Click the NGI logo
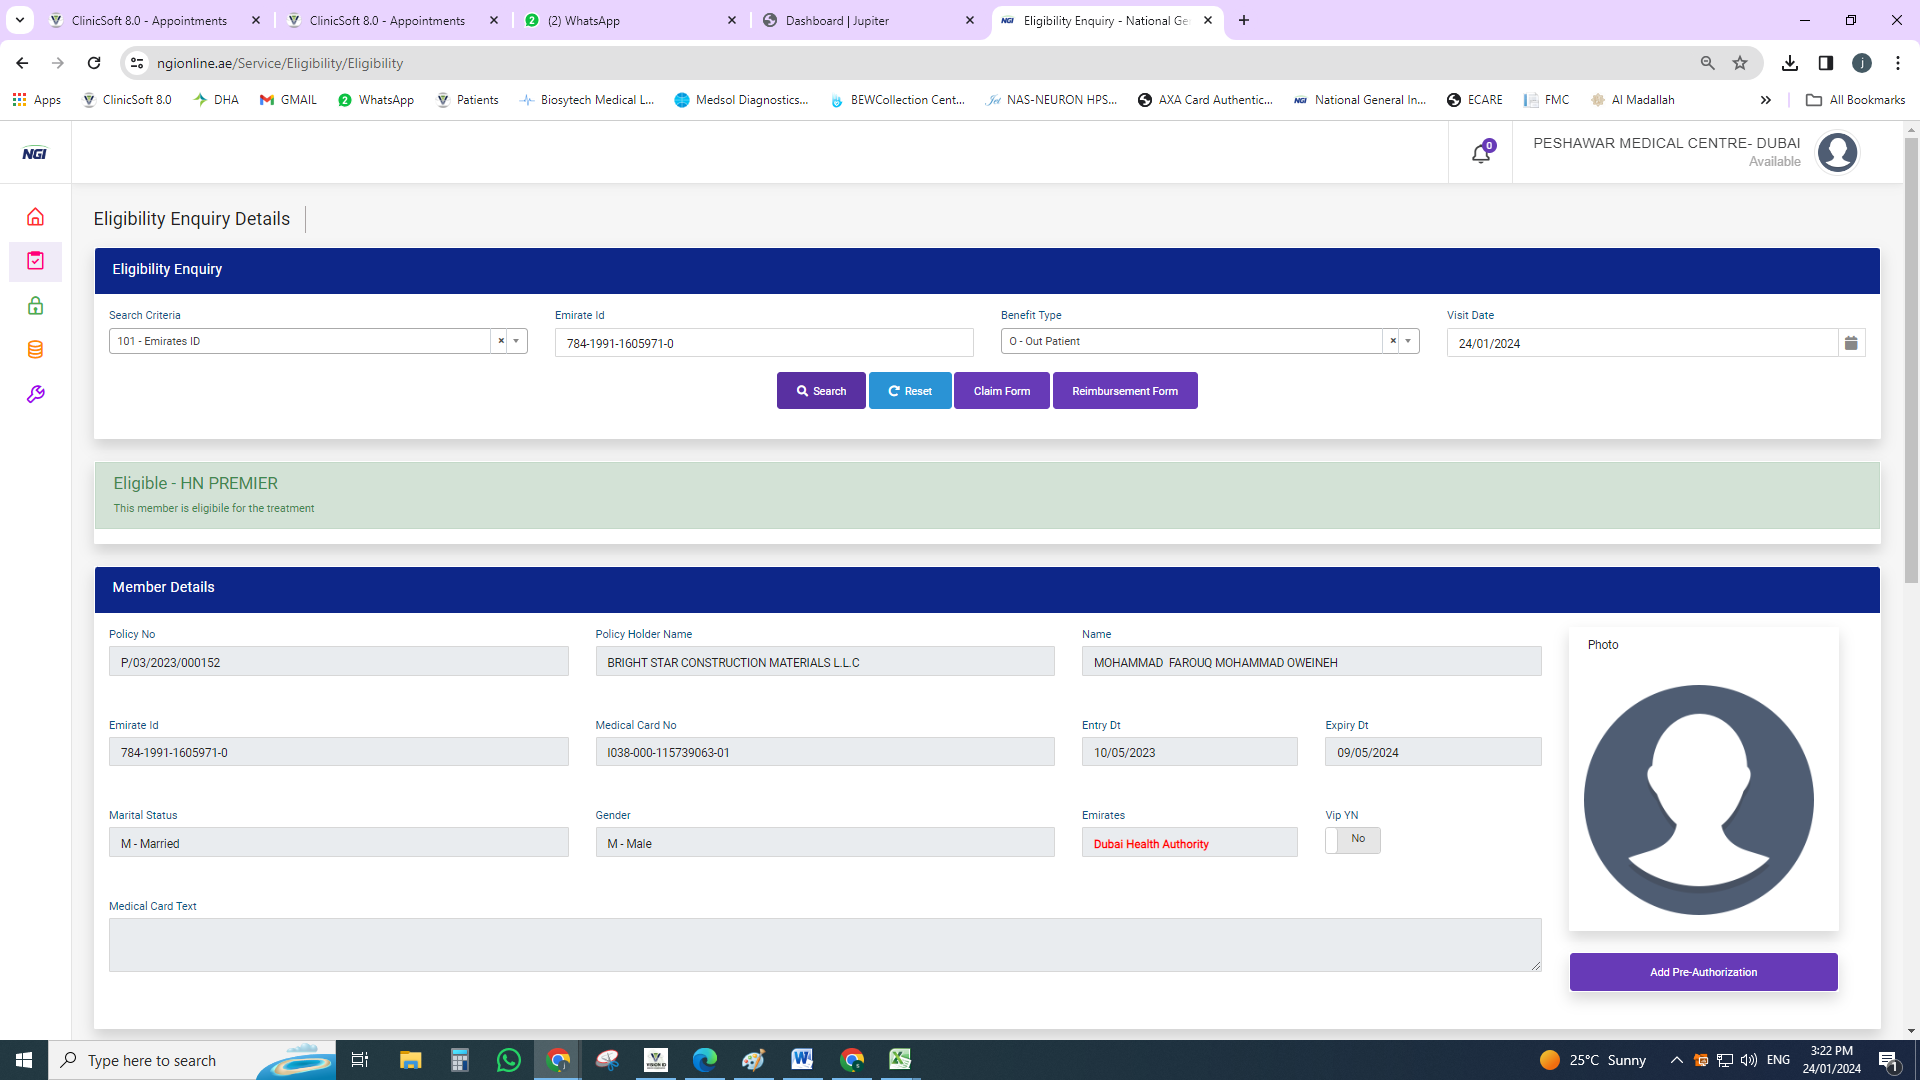 click(x=35, y=153)
